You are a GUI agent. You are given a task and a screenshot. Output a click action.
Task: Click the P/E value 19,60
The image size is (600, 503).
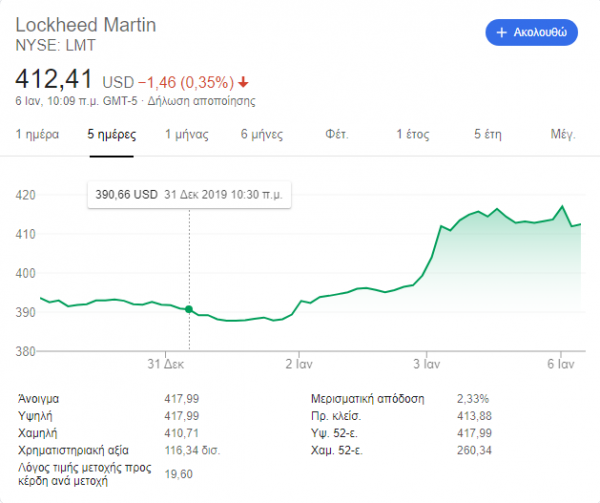click(x=179, y=474)
